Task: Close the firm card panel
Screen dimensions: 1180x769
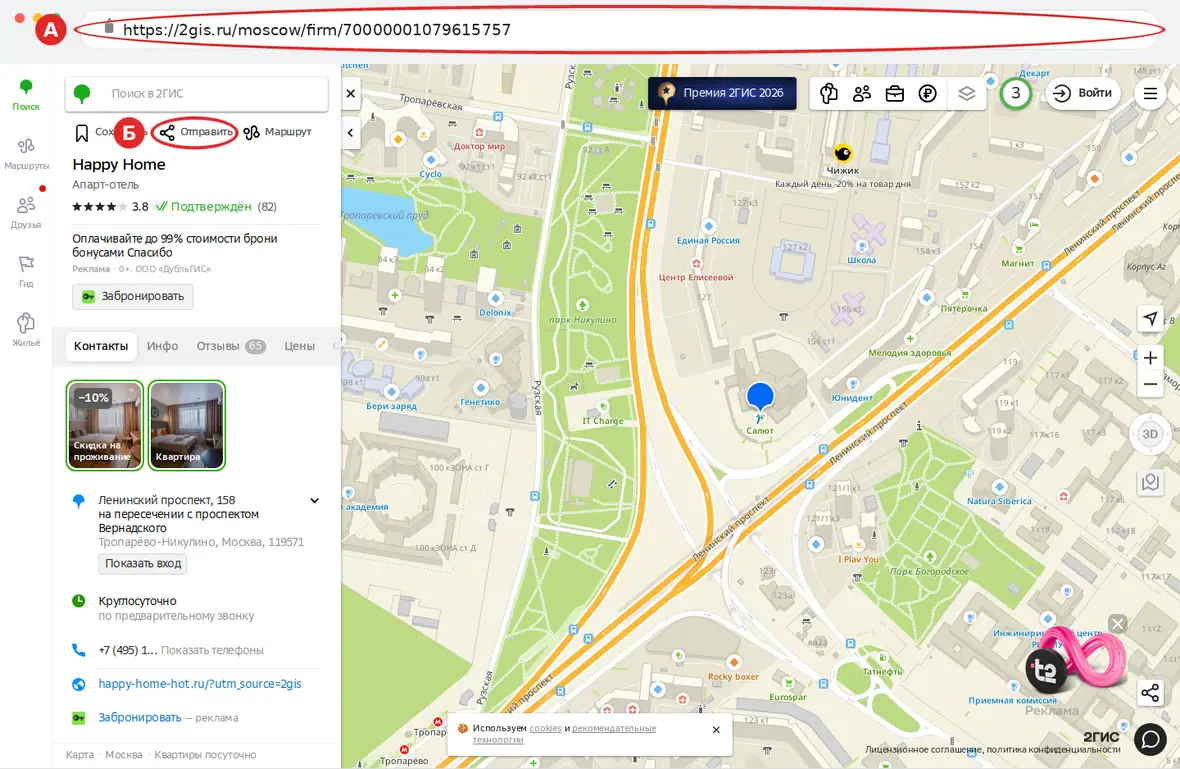Action: [351, 93]
